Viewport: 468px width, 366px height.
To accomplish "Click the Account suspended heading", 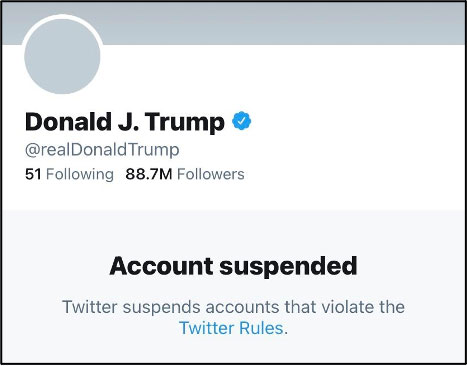I will click(233, 266).
